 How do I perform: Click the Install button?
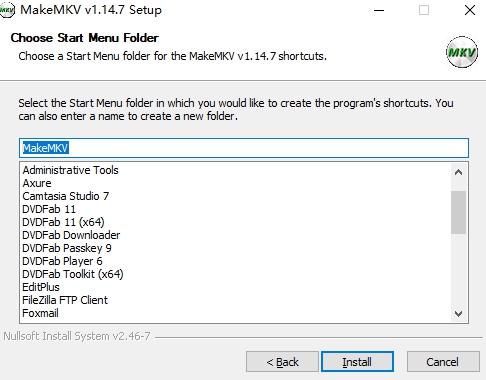coord(357,362)
